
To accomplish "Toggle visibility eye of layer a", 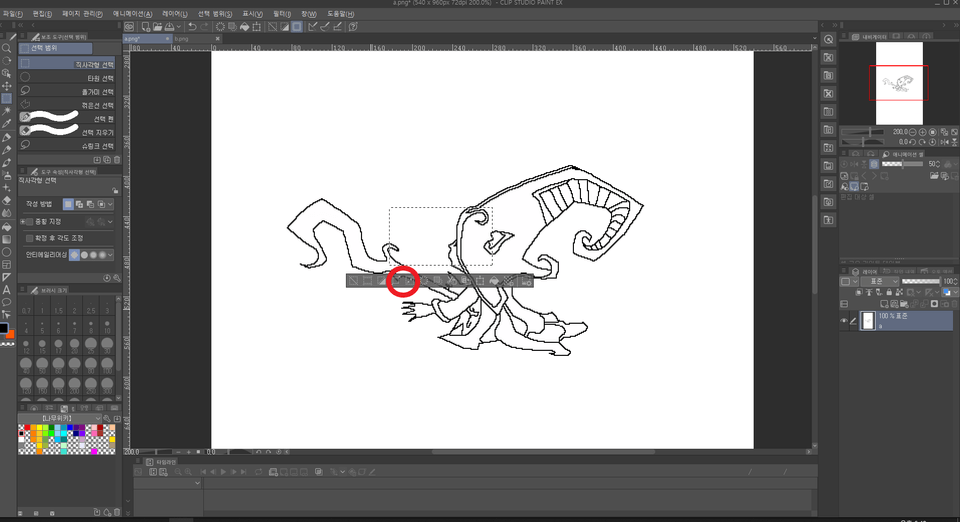I will (x=844, y=321).
